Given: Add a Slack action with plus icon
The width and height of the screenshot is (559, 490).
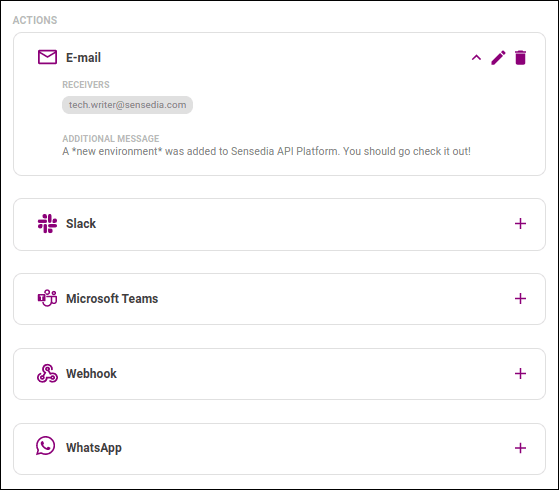Looking at the screenshot, I should tap(520, 224).
